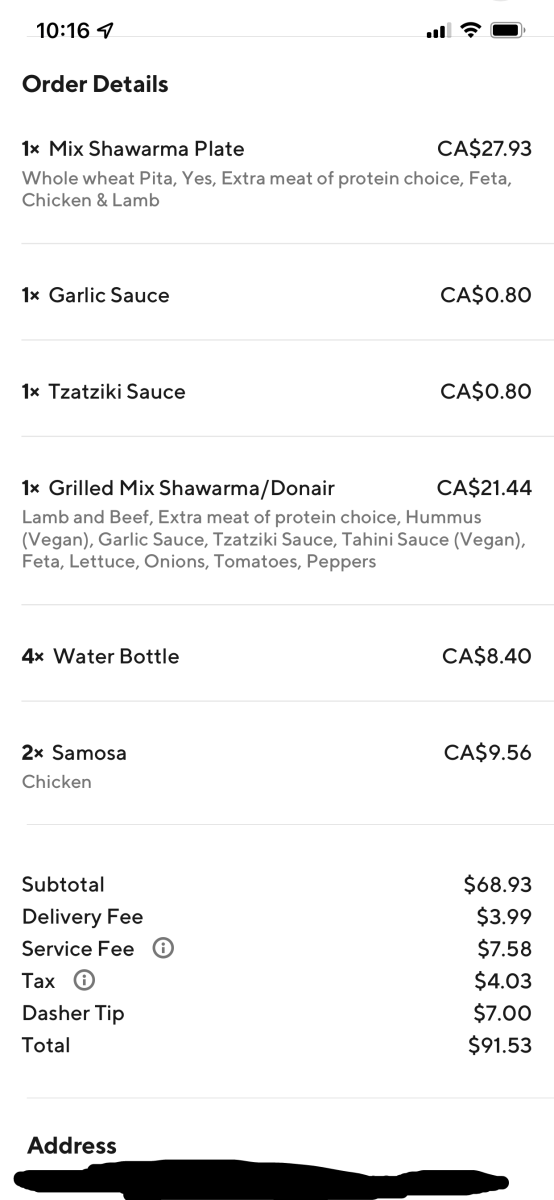Tap the Wi-Fi status icon
The width and height of the screenshot is (554, 1200).
(x=469, y=31)
